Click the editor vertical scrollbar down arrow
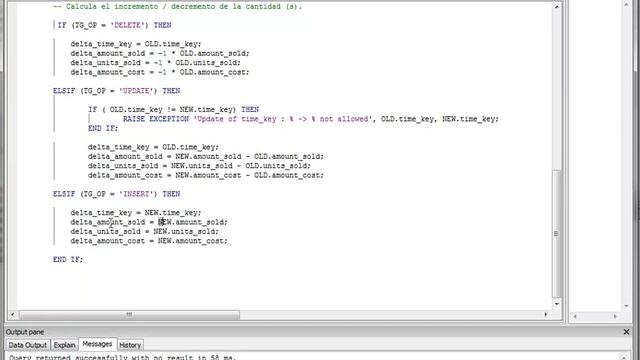Viewport: 640px width, 360px height. tap(556, 304)
